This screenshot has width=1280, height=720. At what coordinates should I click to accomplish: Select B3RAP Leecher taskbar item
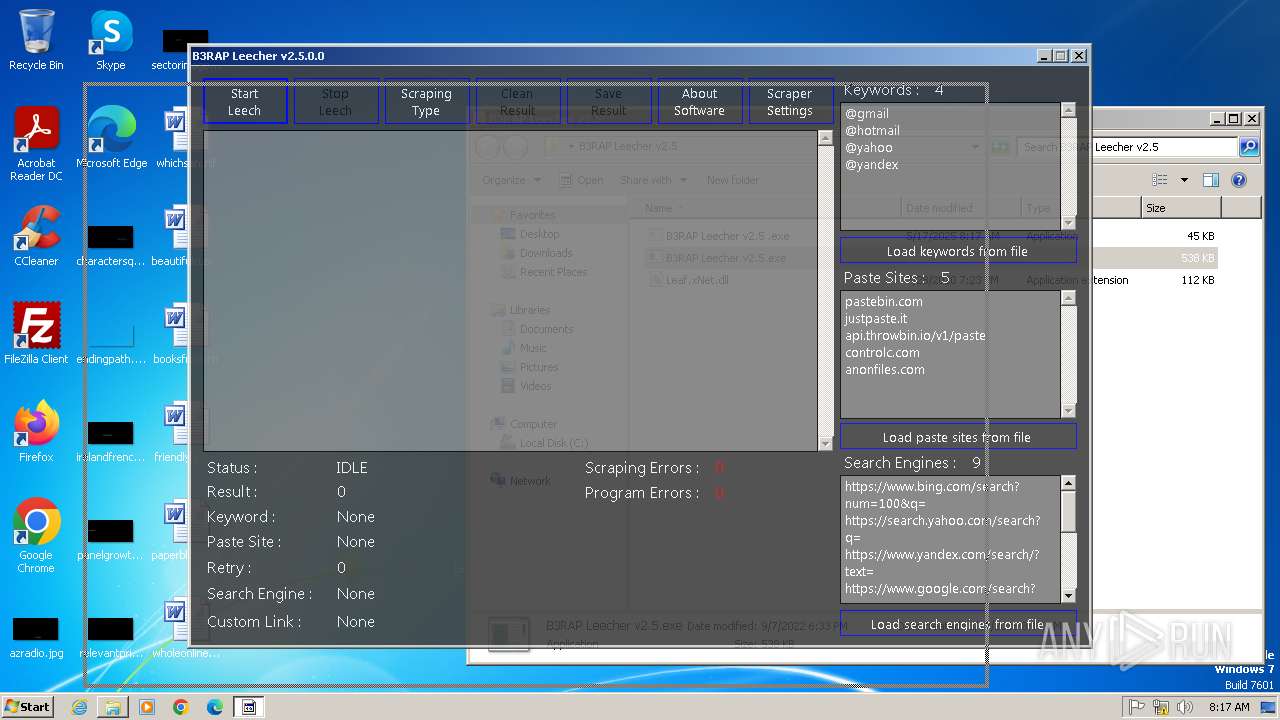[249, 707]
